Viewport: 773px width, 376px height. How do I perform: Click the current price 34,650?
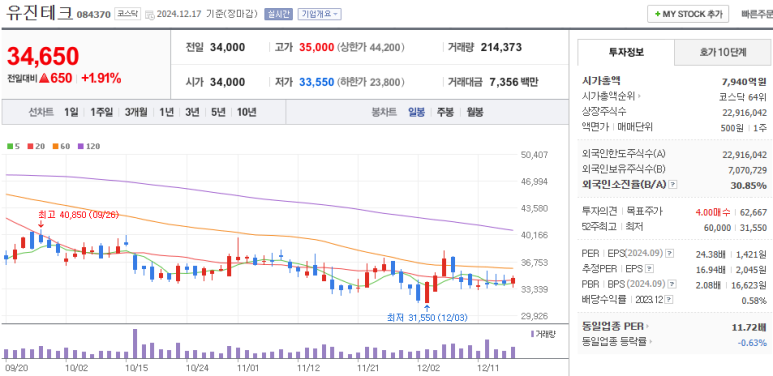tap(43, 56)
